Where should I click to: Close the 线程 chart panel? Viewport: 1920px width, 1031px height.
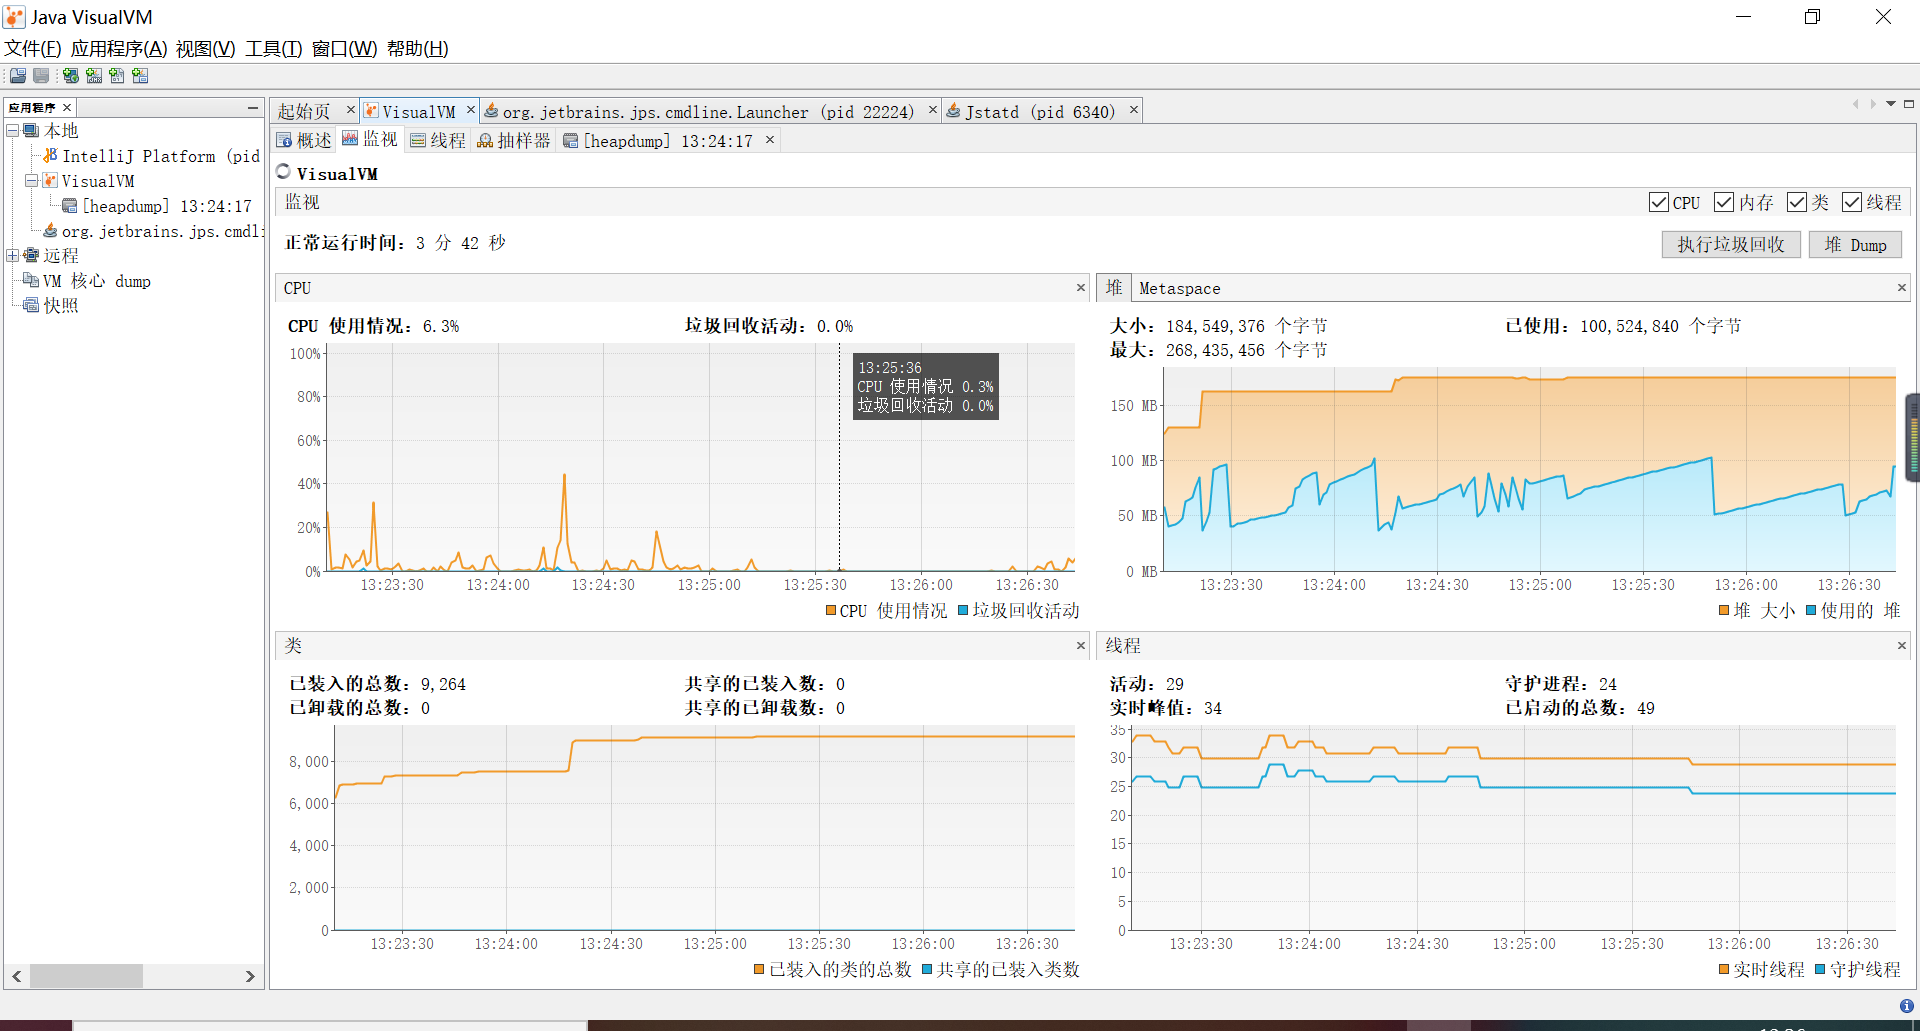(1902, 646)
